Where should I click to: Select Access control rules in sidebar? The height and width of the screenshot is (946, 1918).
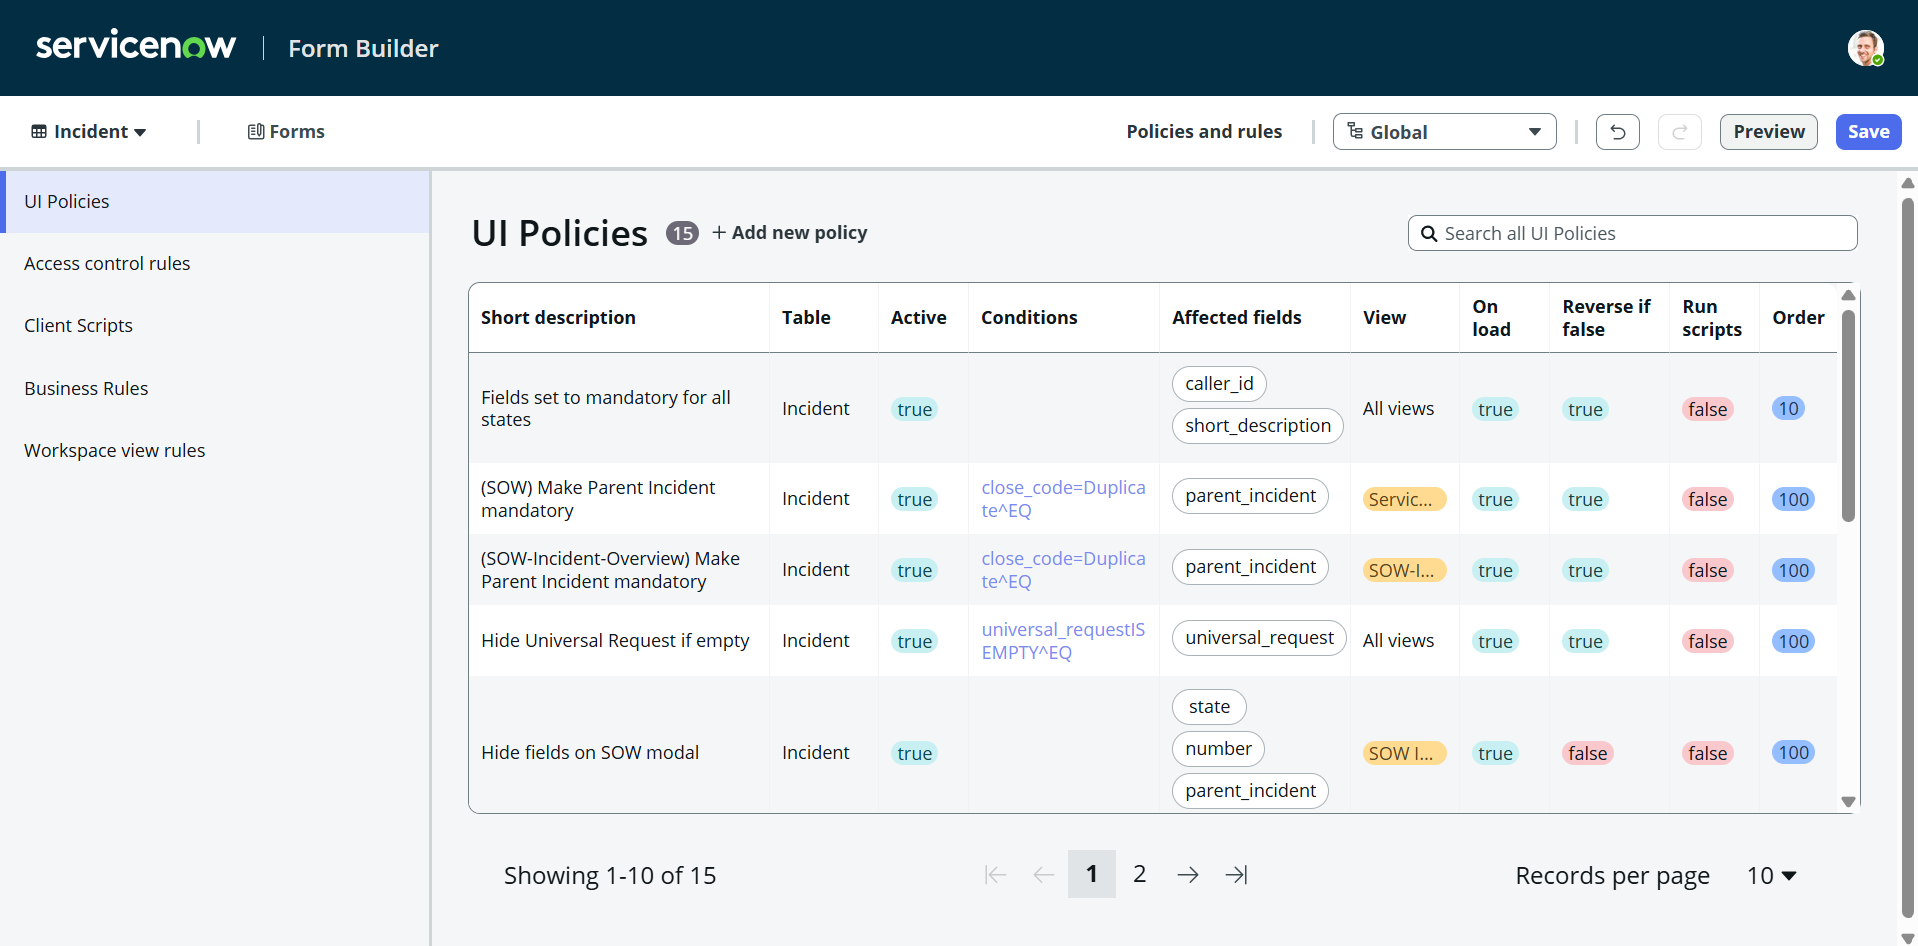tap(107, 263)
